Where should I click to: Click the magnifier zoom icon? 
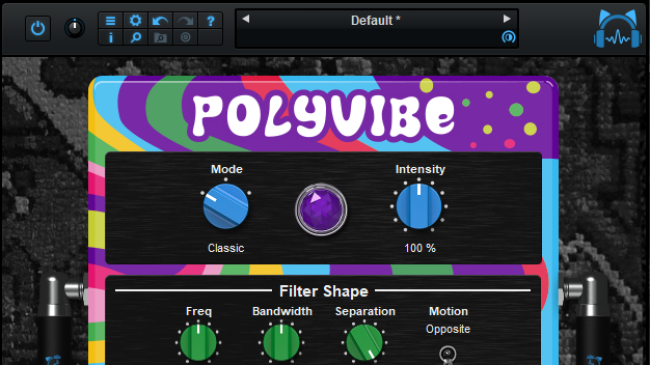tap(135, 37)
